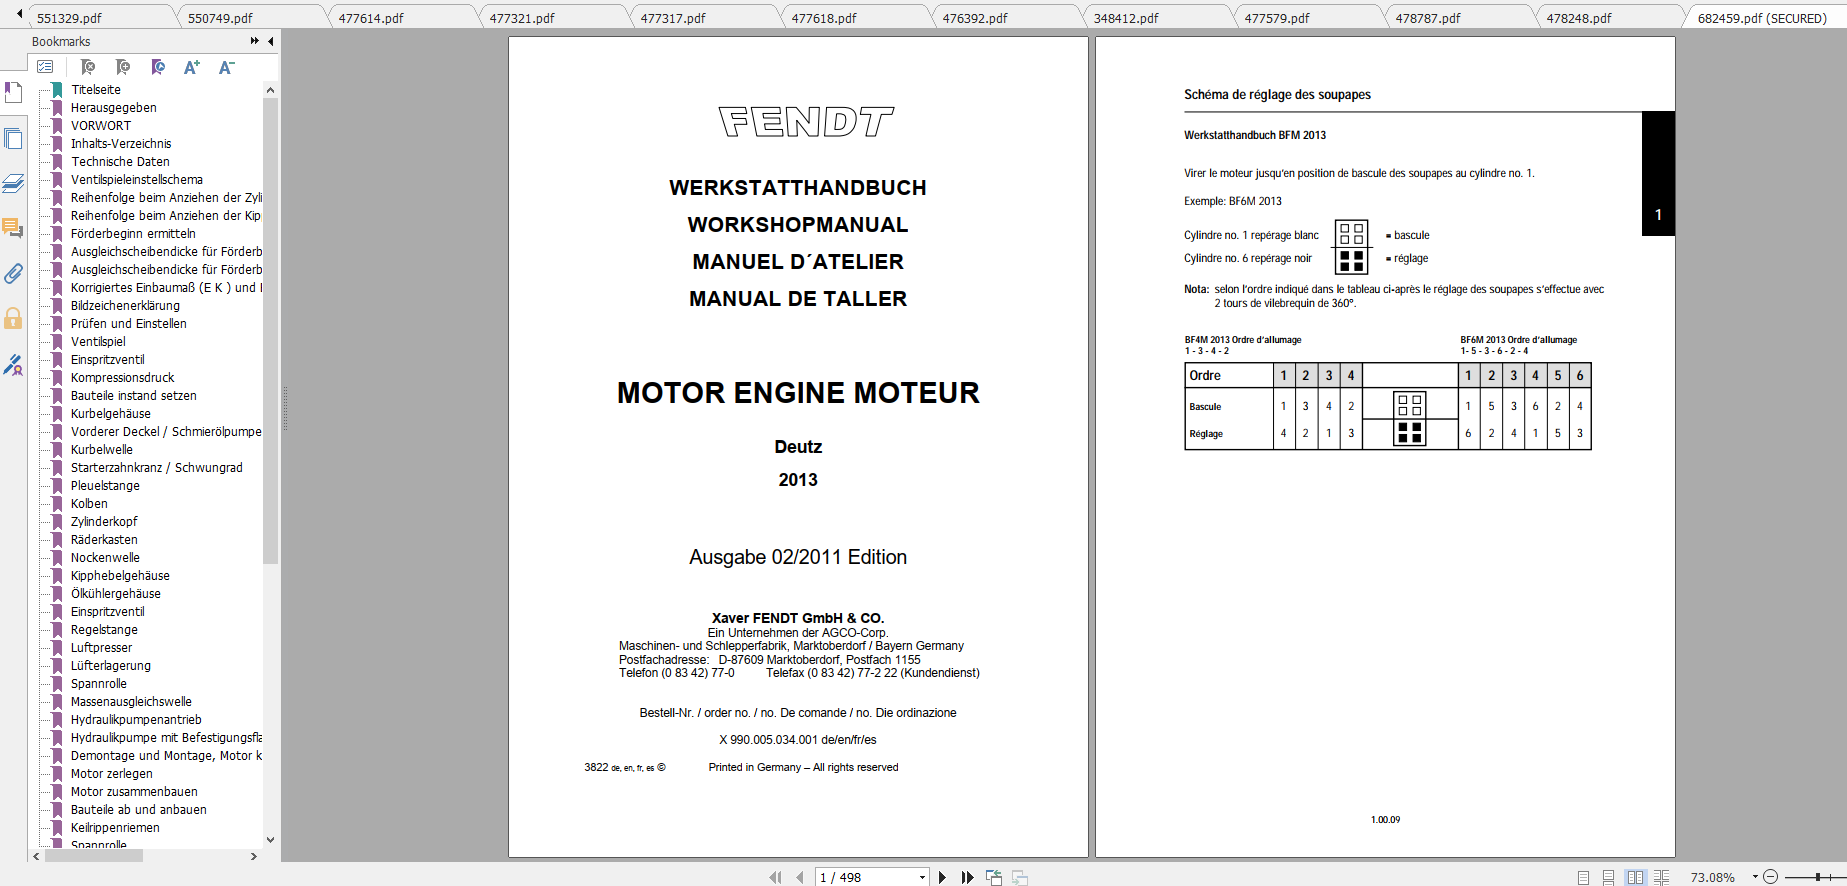
Task: Select the VORWORT bookmark
Action: click(101, 126)
